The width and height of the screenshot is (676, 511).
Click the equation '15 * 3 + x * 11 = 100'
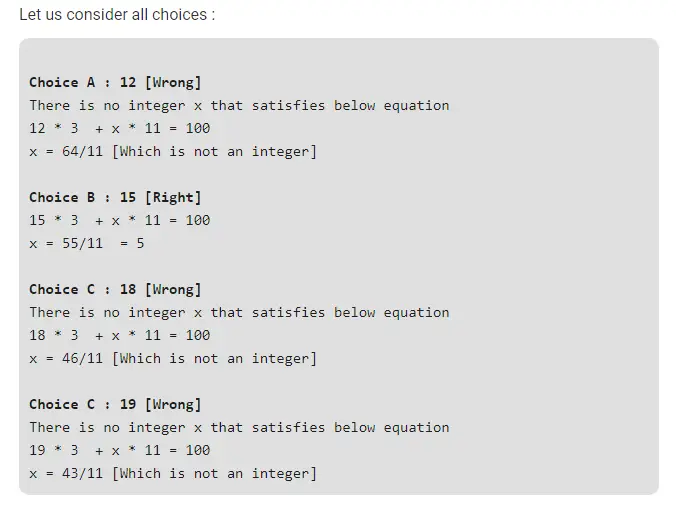(119, 220)
